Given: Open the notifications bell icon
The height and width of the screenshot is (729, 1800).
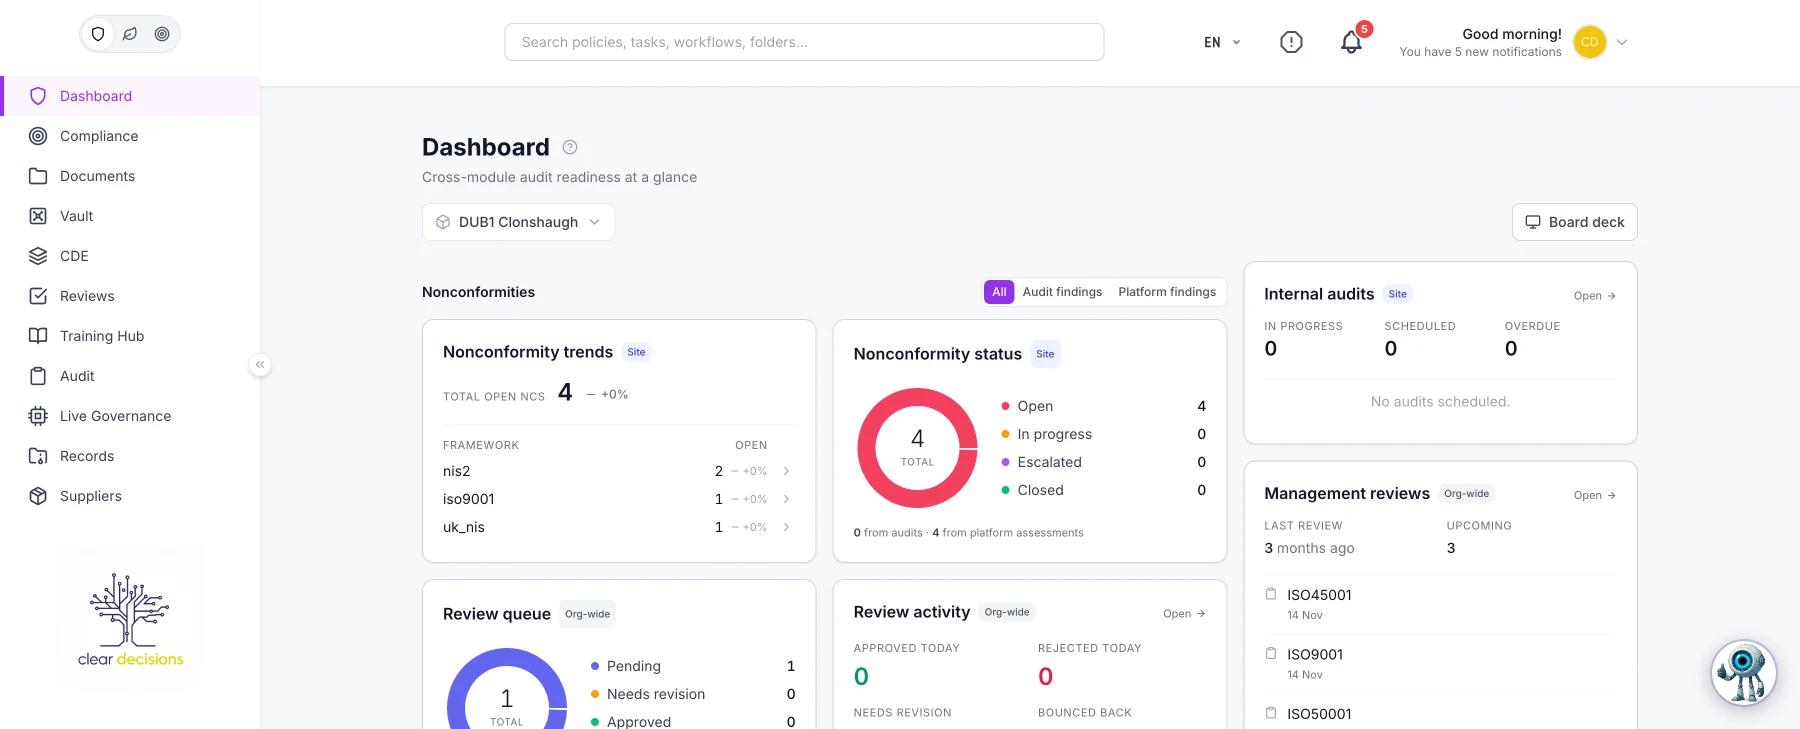Looking at the screenshot, I should [1351, 42].
